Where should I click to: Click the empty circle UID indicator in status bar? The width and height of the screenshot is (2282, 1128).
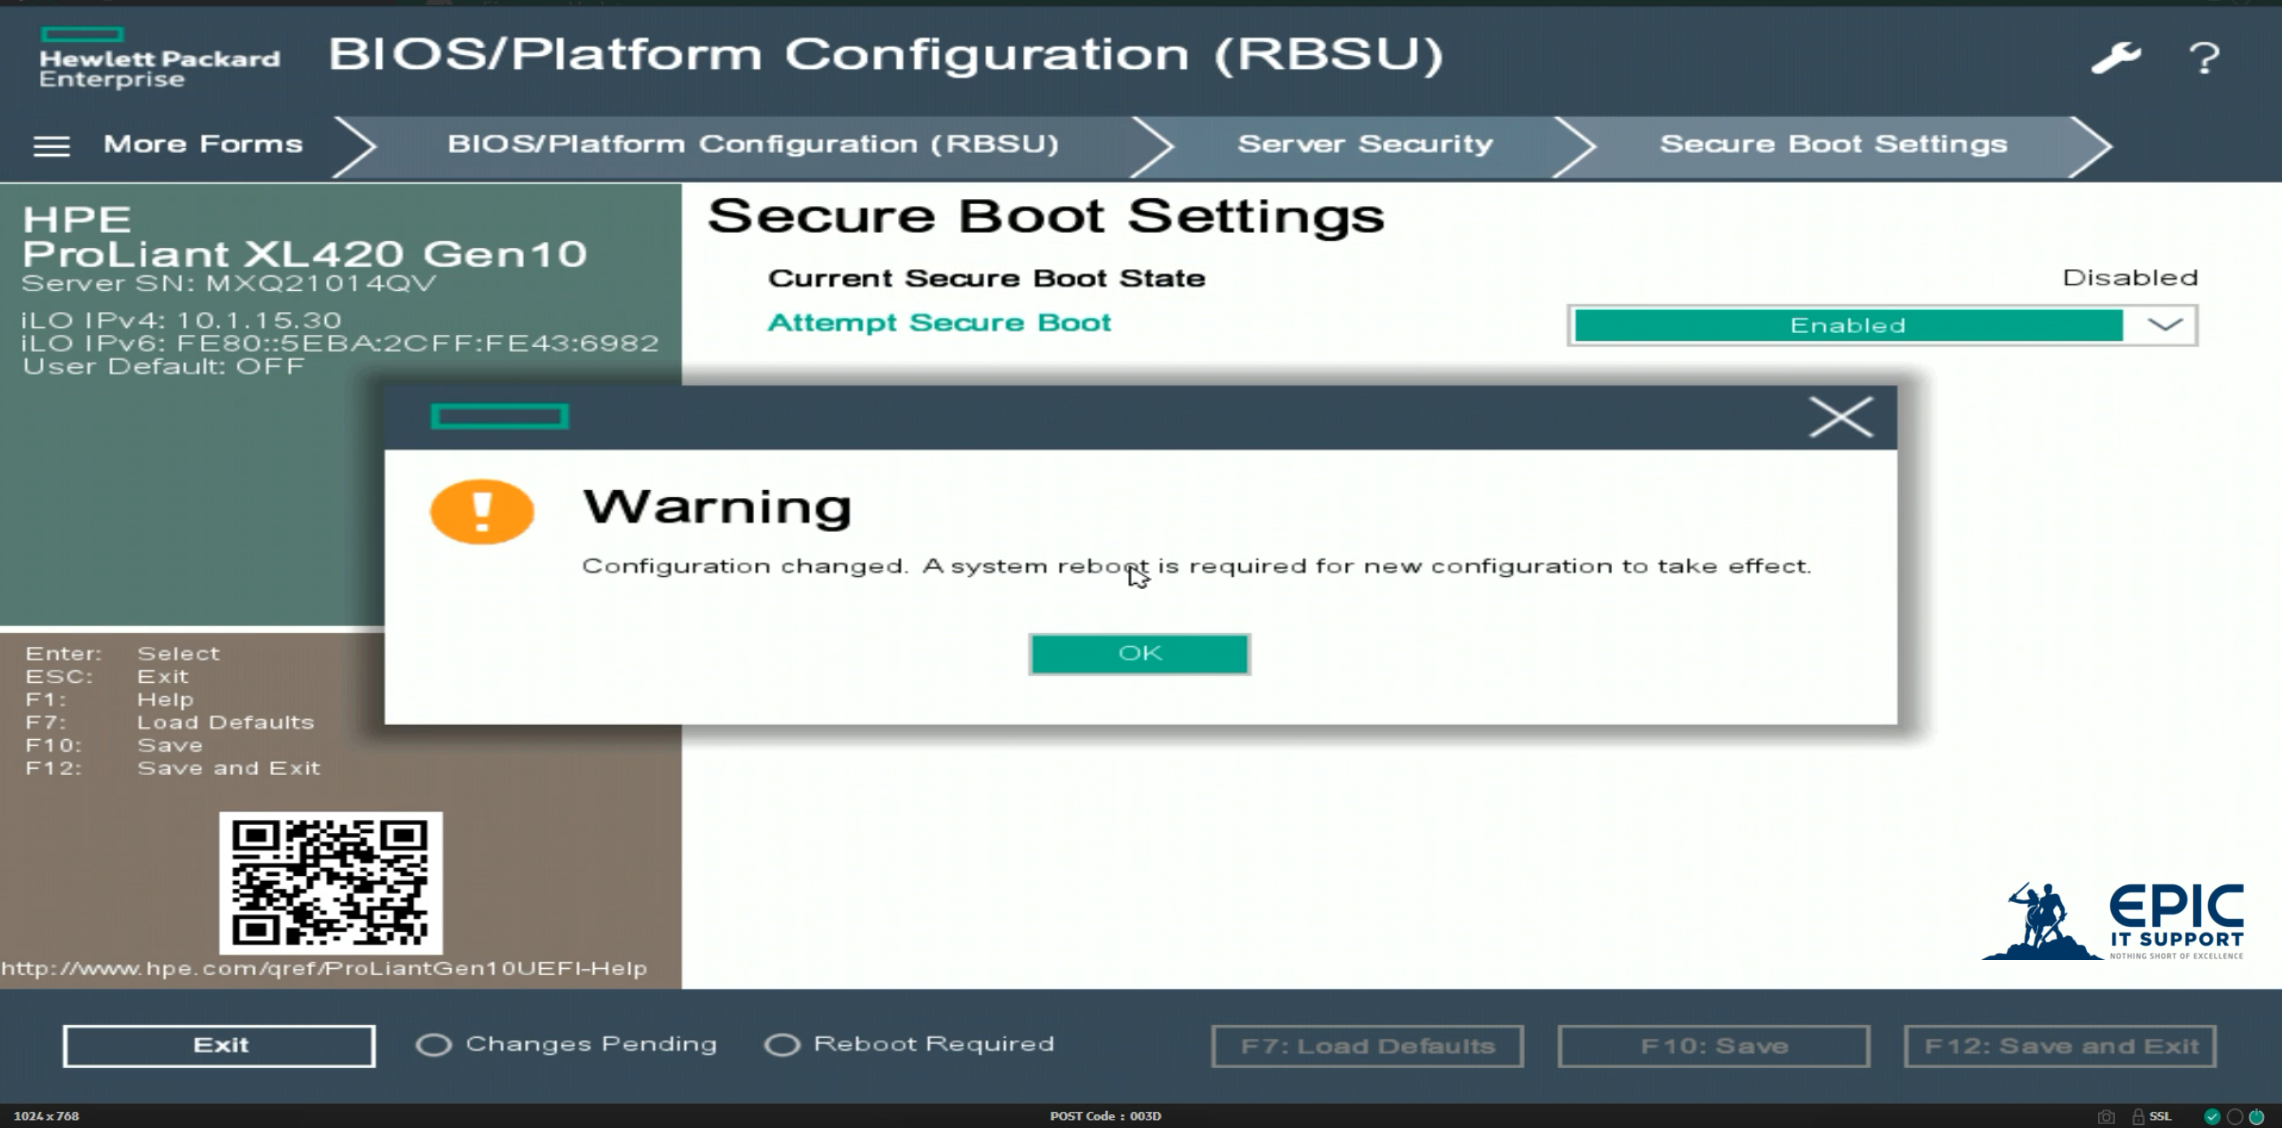pos(2235,1116)
